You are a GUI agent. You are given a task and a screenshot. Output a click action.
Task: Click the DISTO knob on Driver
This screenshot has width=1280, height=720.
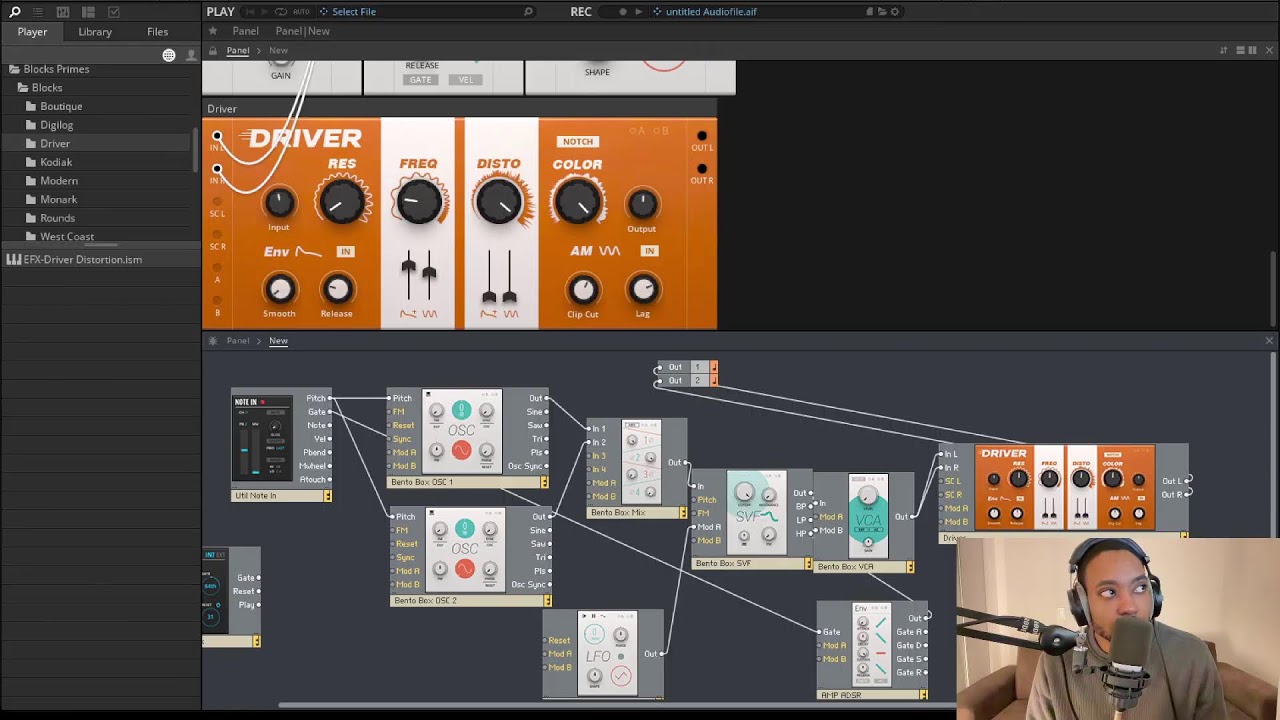point(498,202)
